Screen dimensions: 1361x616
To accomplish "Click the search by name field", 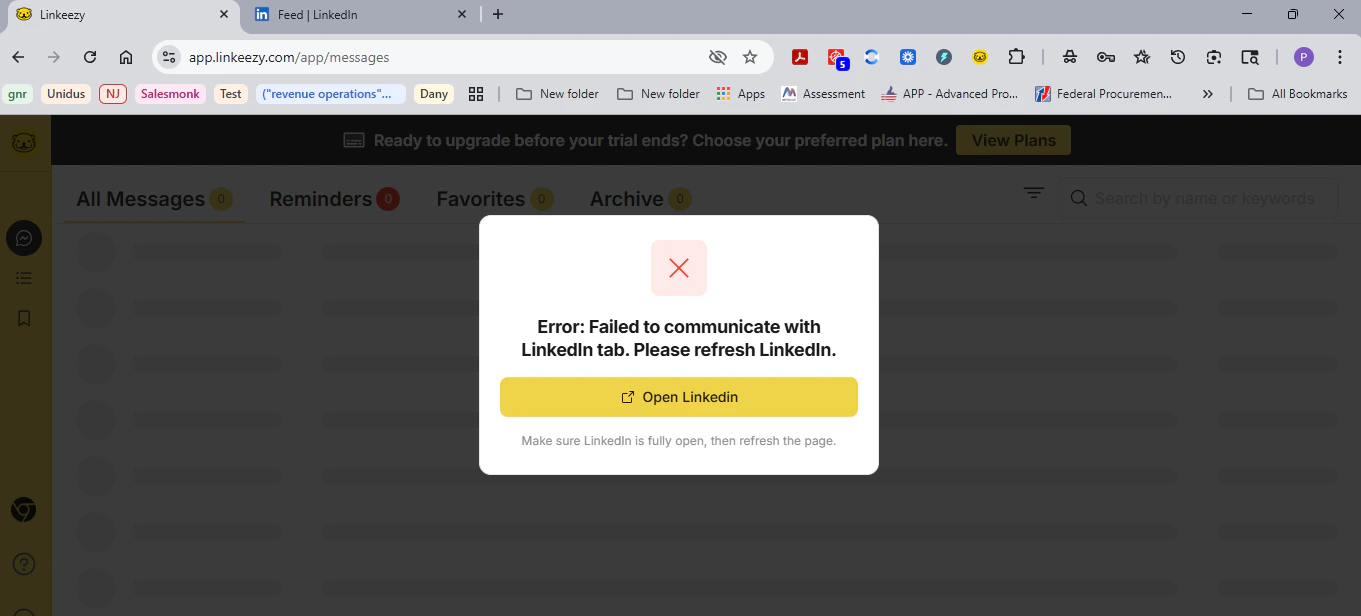I will pos(1198,198).
